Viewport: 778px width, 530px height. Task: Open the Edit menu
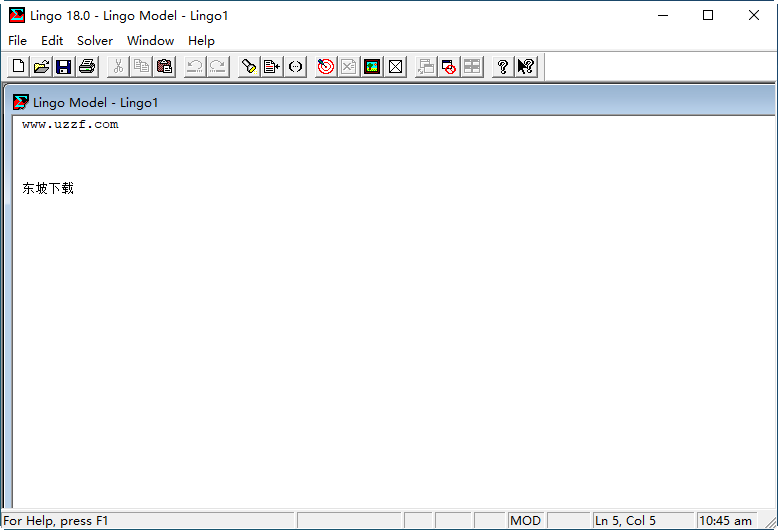(52, 41)
